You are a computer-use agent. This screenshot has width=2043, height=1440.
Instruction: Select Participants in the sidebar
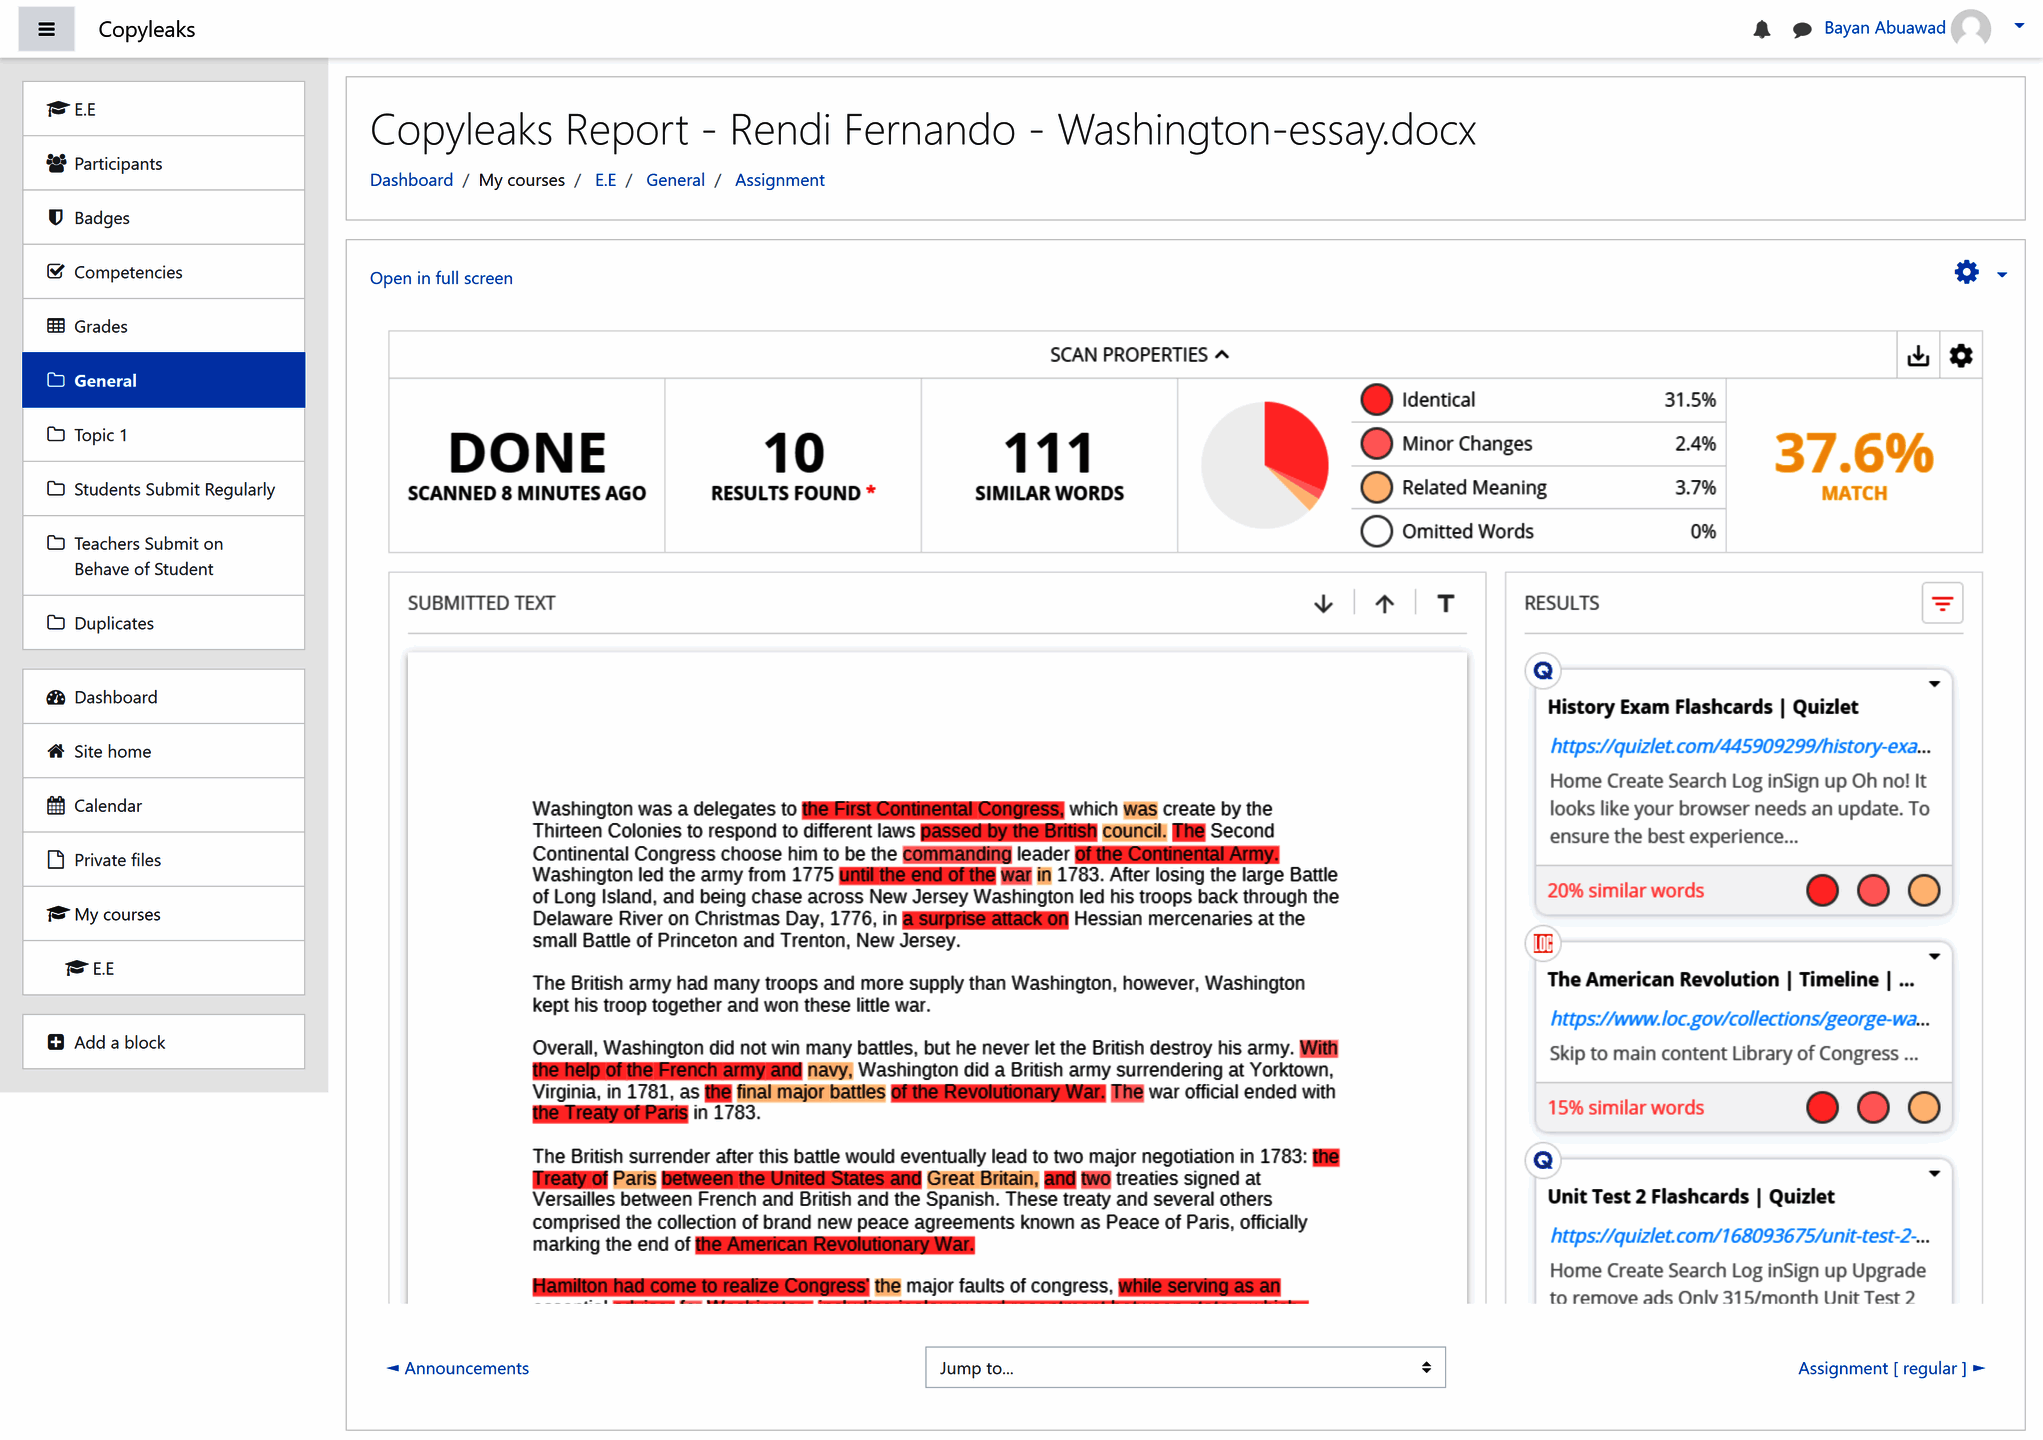click(117, 163)
